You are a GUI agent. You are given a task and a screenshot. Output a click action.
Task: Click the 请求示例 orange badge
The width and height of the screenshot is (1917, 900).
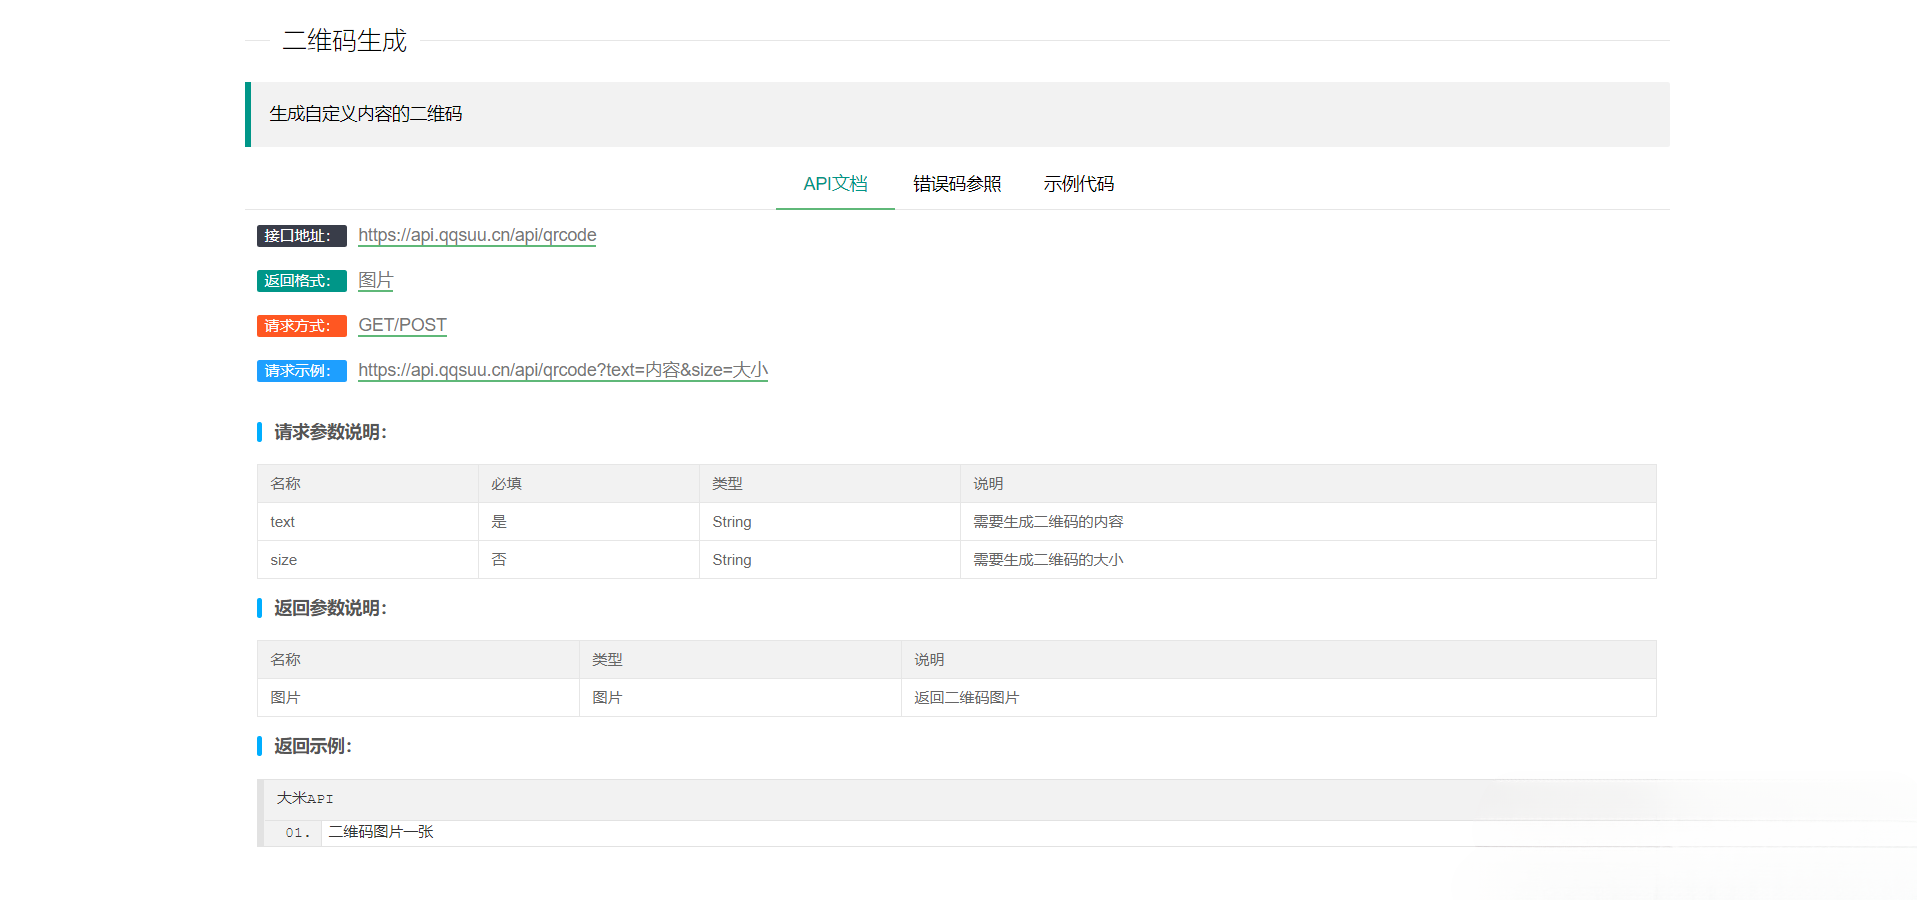coord(301,370)
